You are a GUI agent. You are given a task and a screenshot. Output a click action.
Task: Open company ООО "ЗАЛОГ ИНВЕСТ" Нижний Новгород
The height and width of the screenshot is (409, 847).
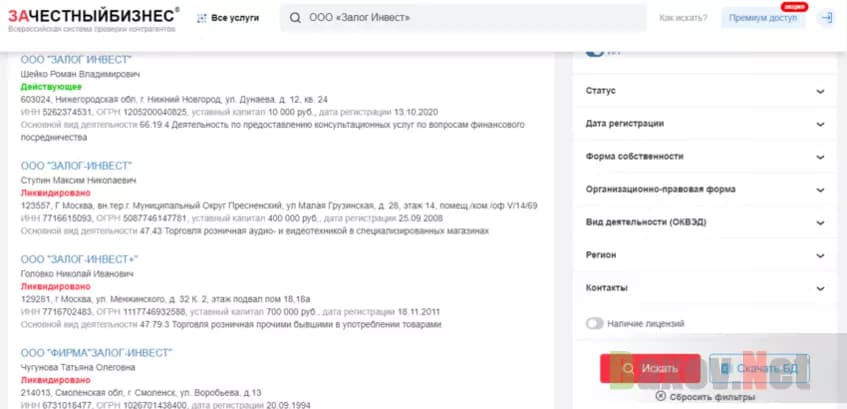point(76,59)
